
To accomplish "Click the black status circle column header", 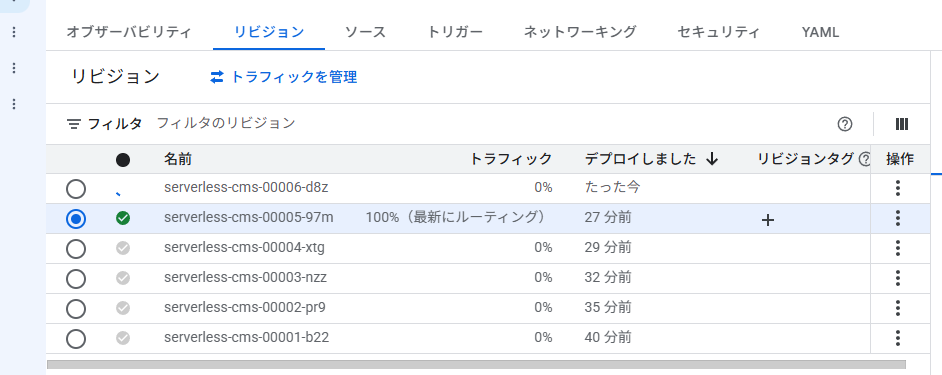I will coord(123,160).
